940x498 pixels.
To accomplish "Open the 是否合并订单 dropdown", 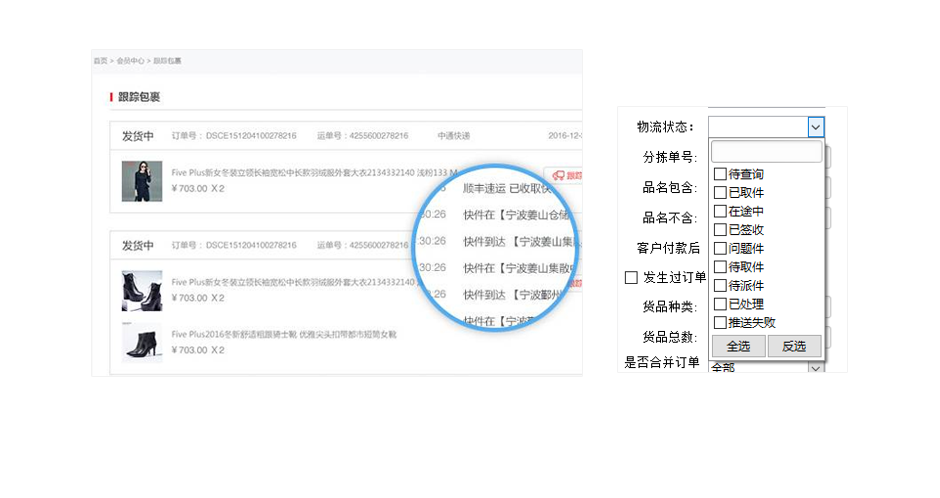I will 816,367.
